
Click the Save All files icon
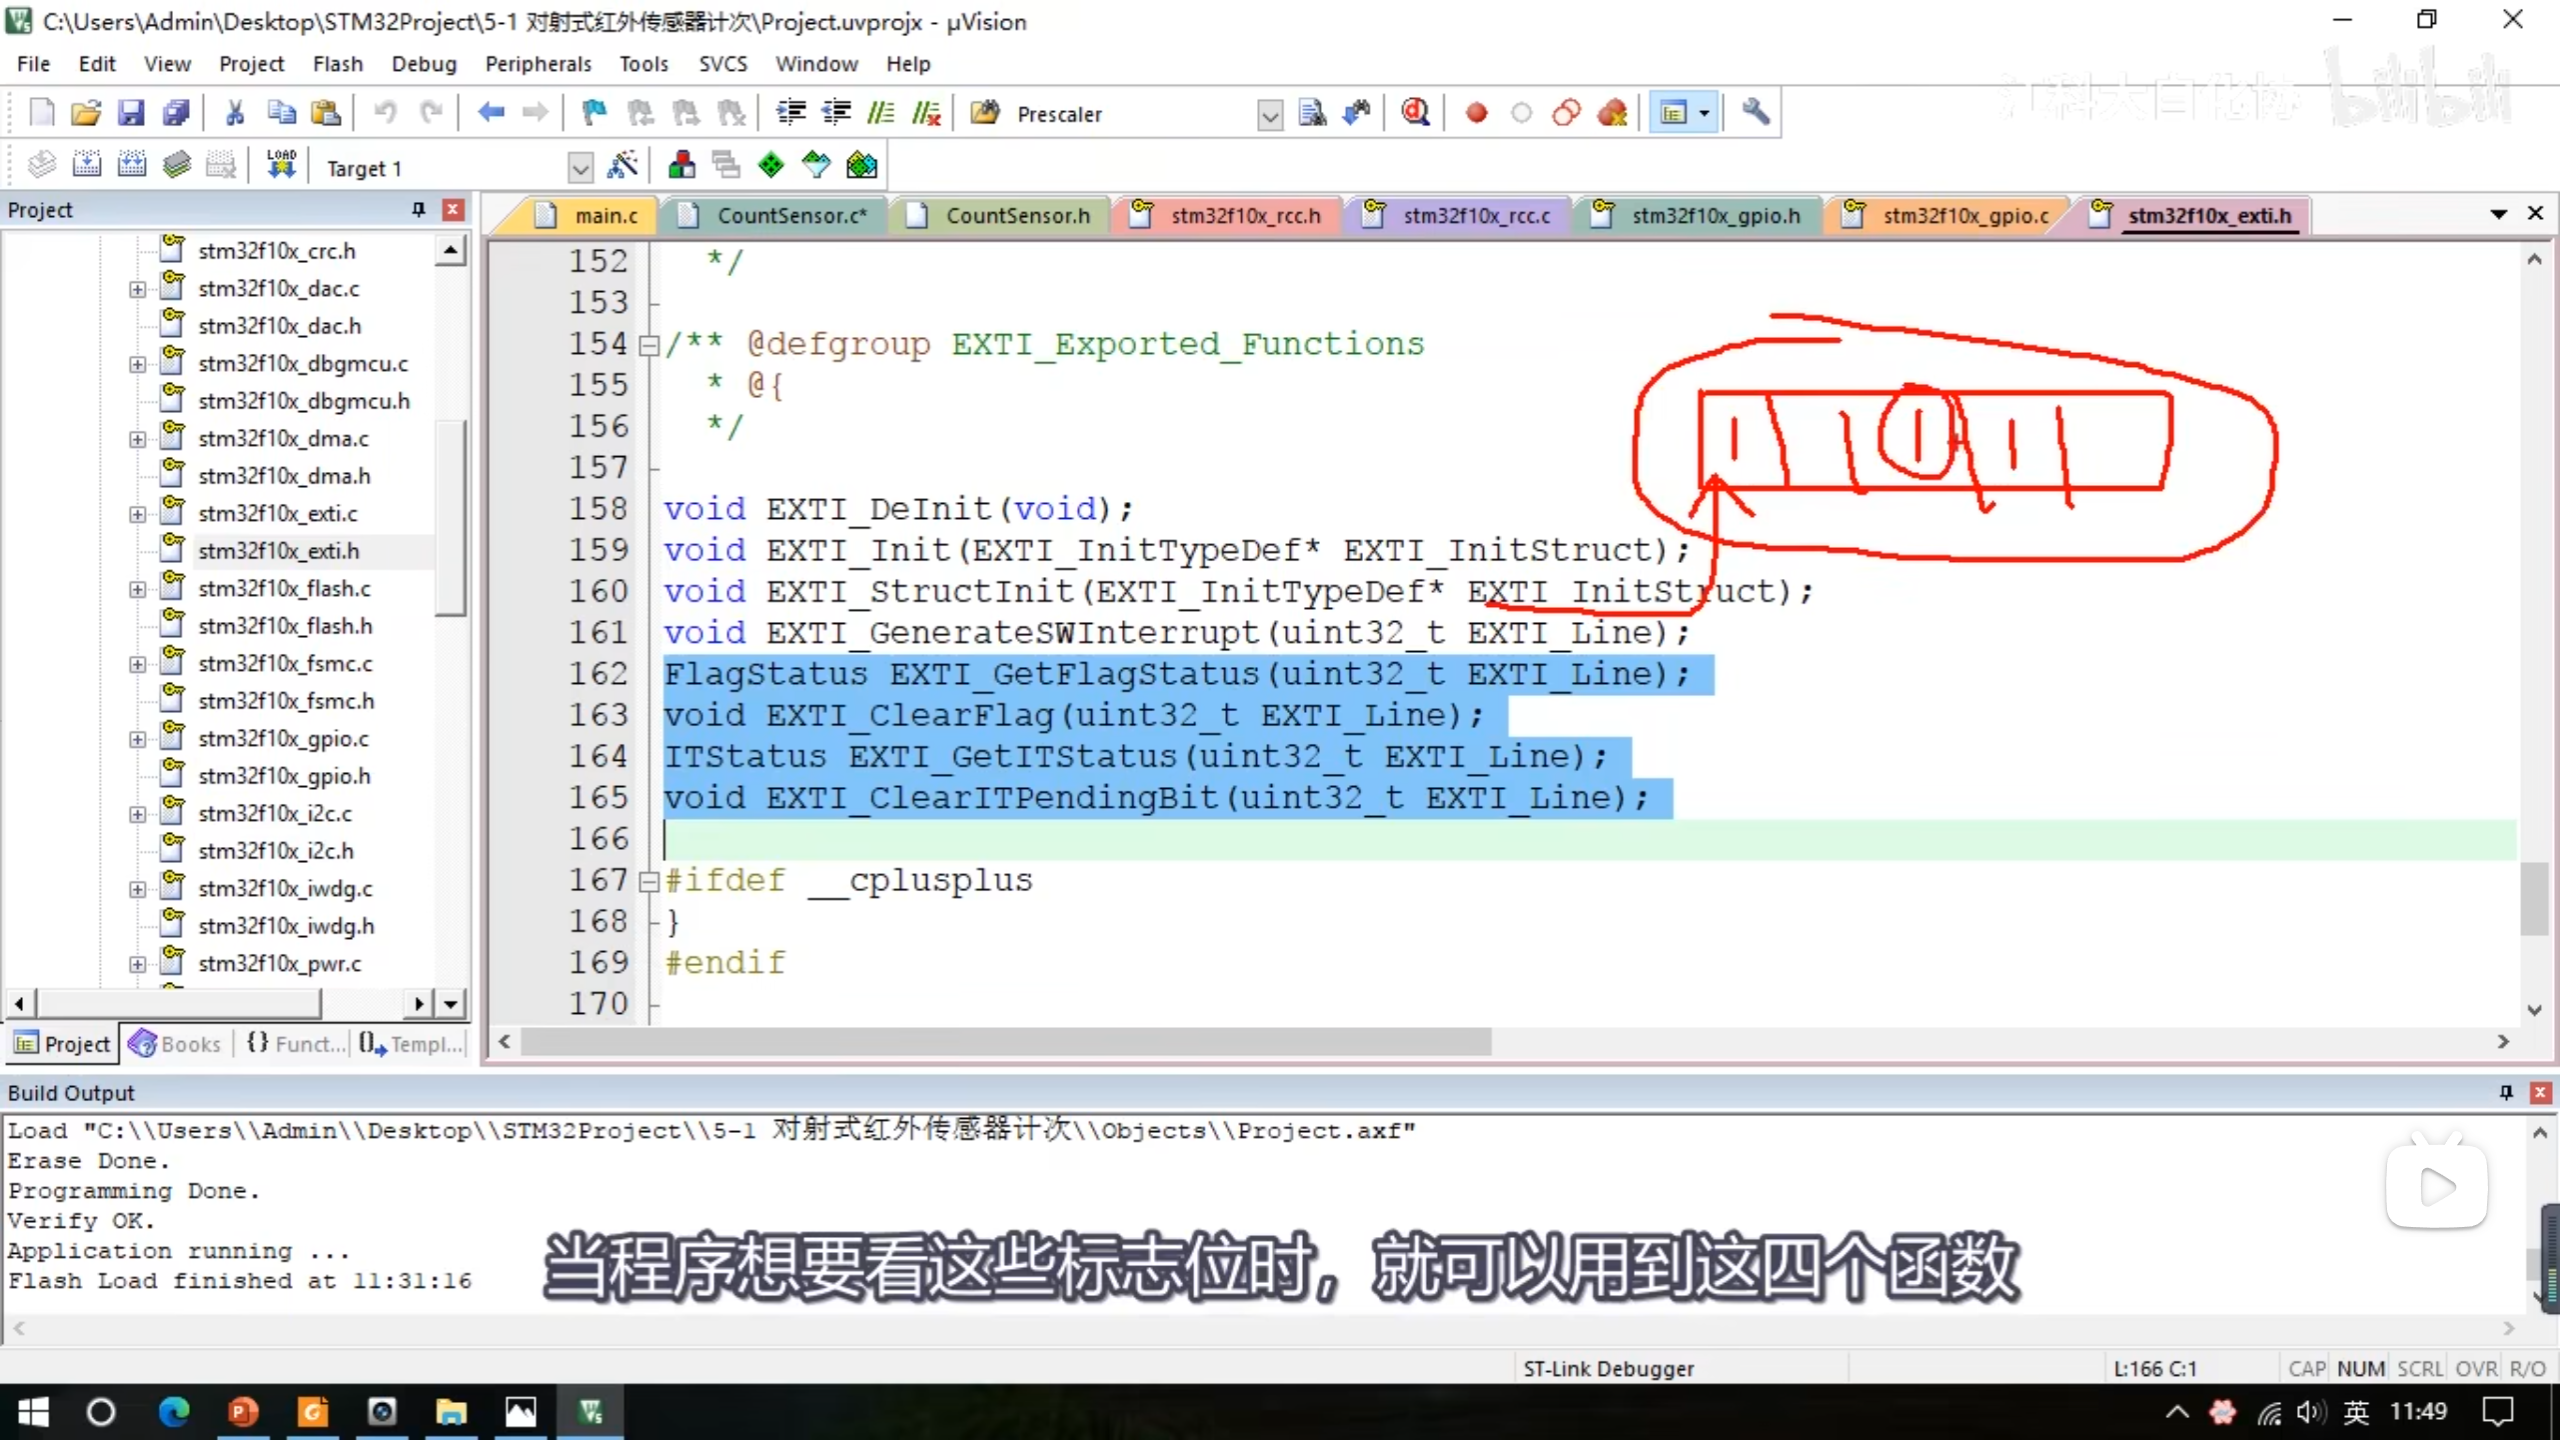pyautogui.click(x=177, y=113)
